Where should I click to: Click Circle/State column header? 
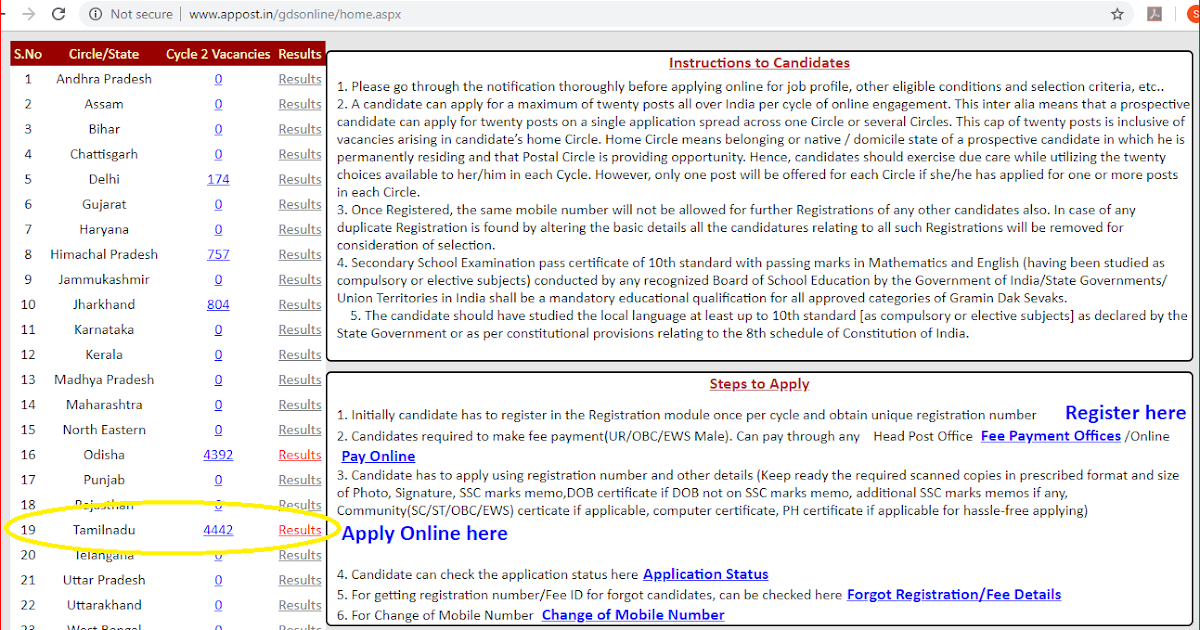[104, 54]
